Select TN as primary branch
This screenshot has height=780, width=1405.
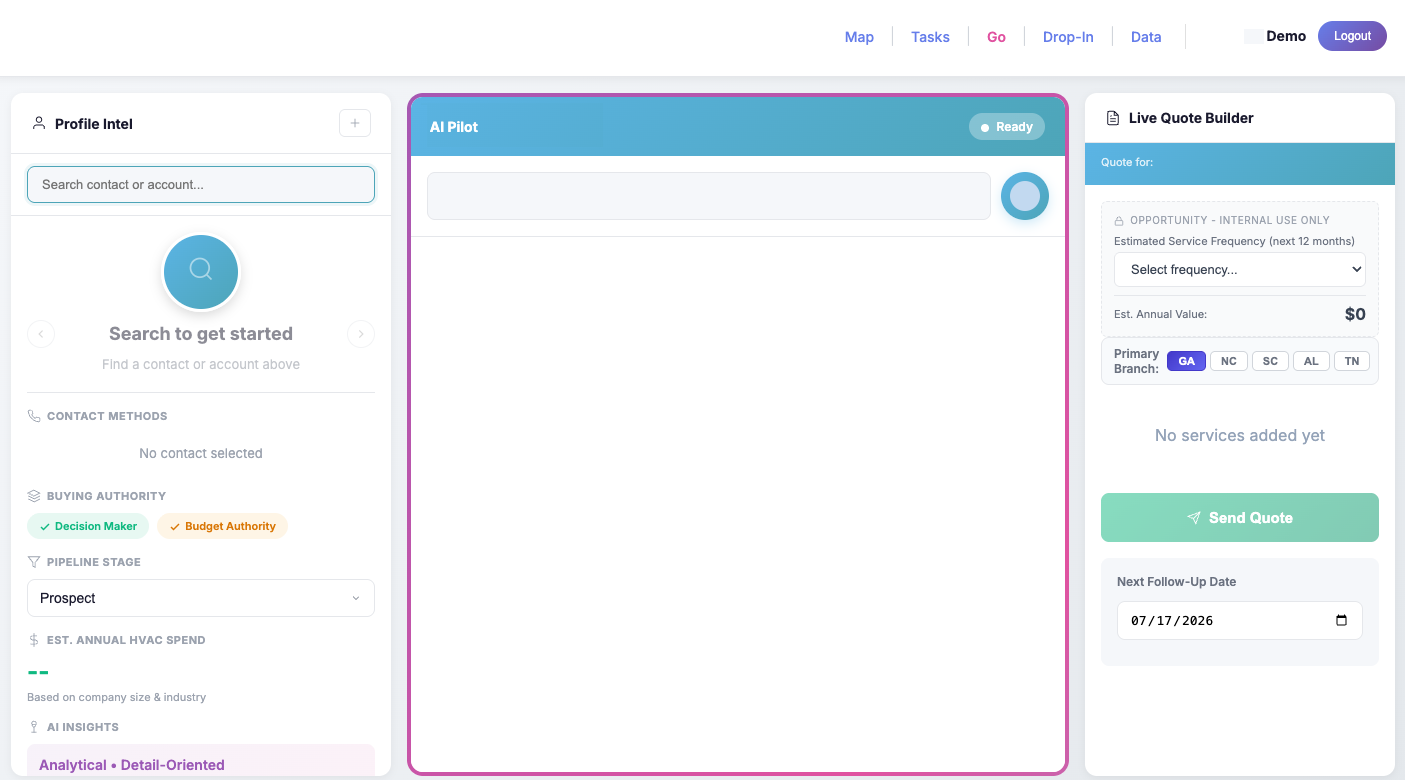tap(1352, 361)
